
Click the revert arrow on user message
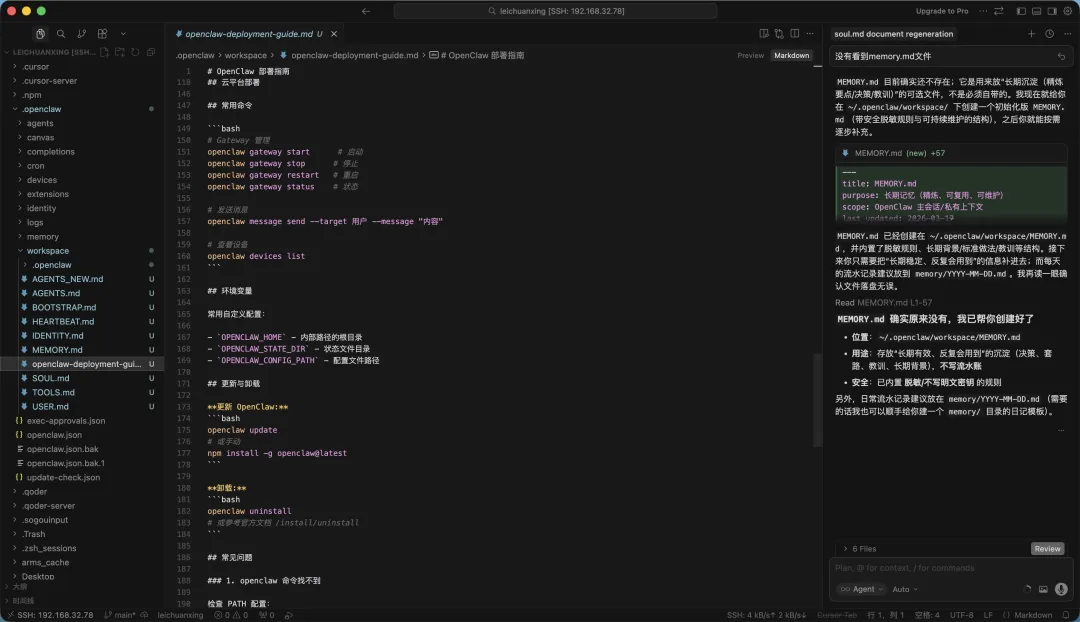point(1061,56)
